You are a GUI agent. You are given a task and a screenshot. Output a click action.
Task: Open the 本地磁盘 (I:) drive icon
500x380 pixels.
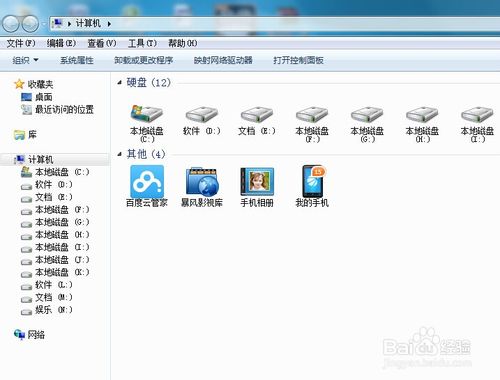click(x=477, y=124)
